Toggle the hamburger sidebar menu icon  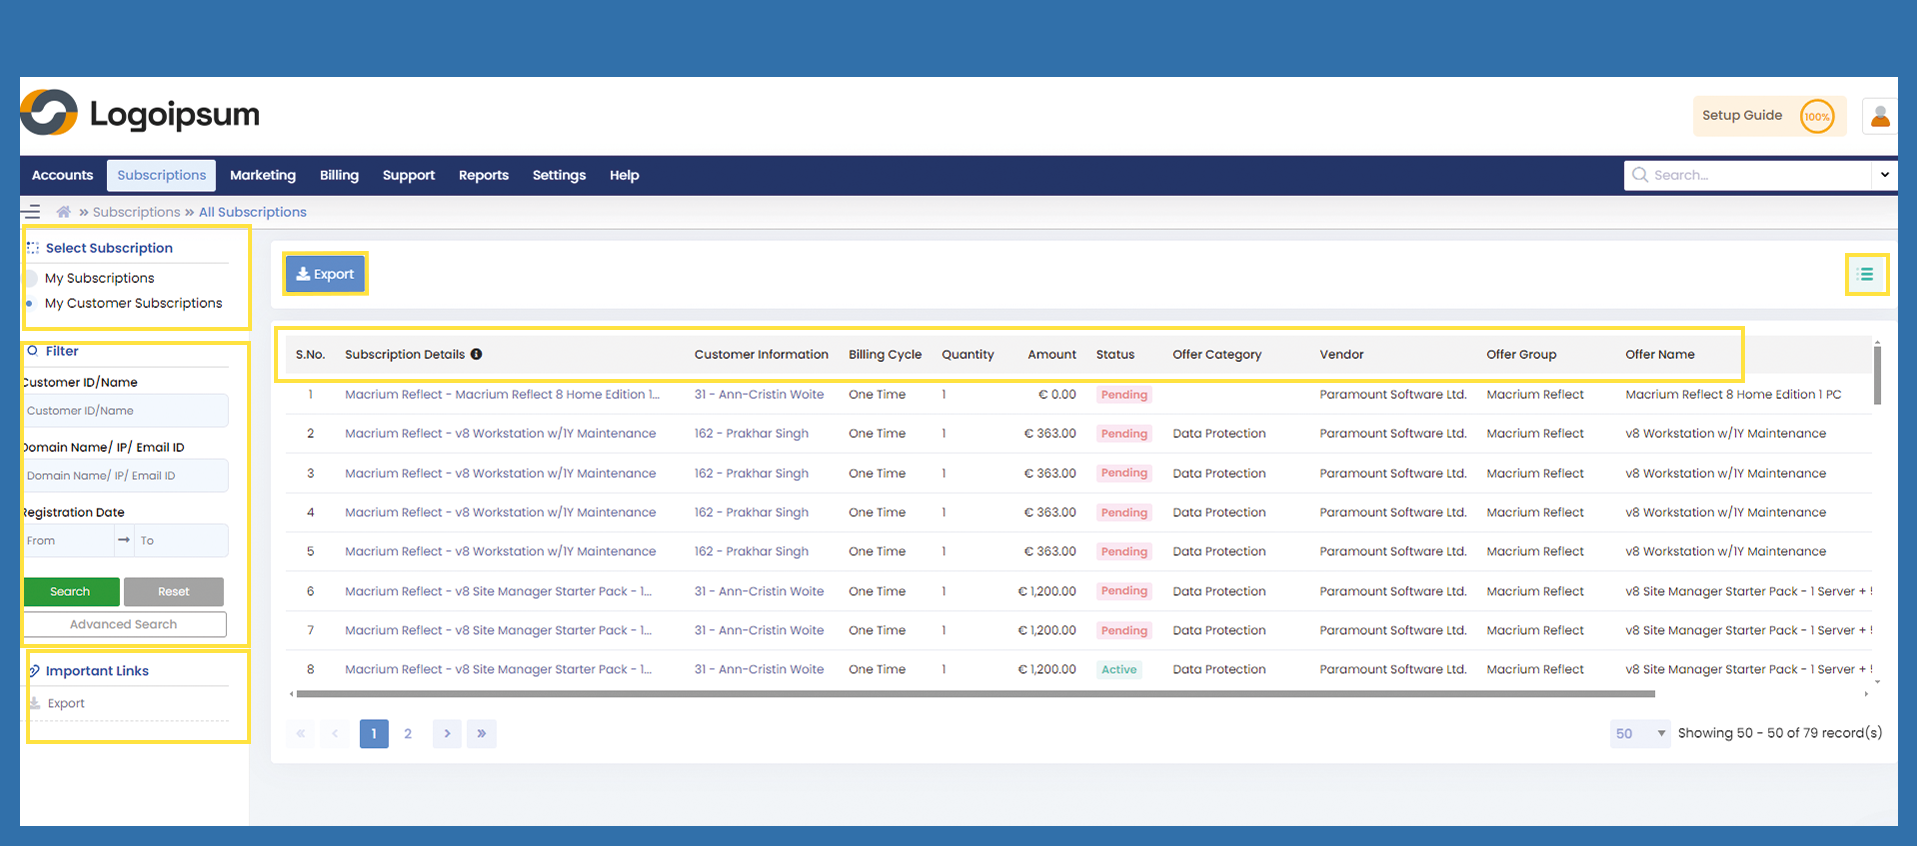[32, 212]
